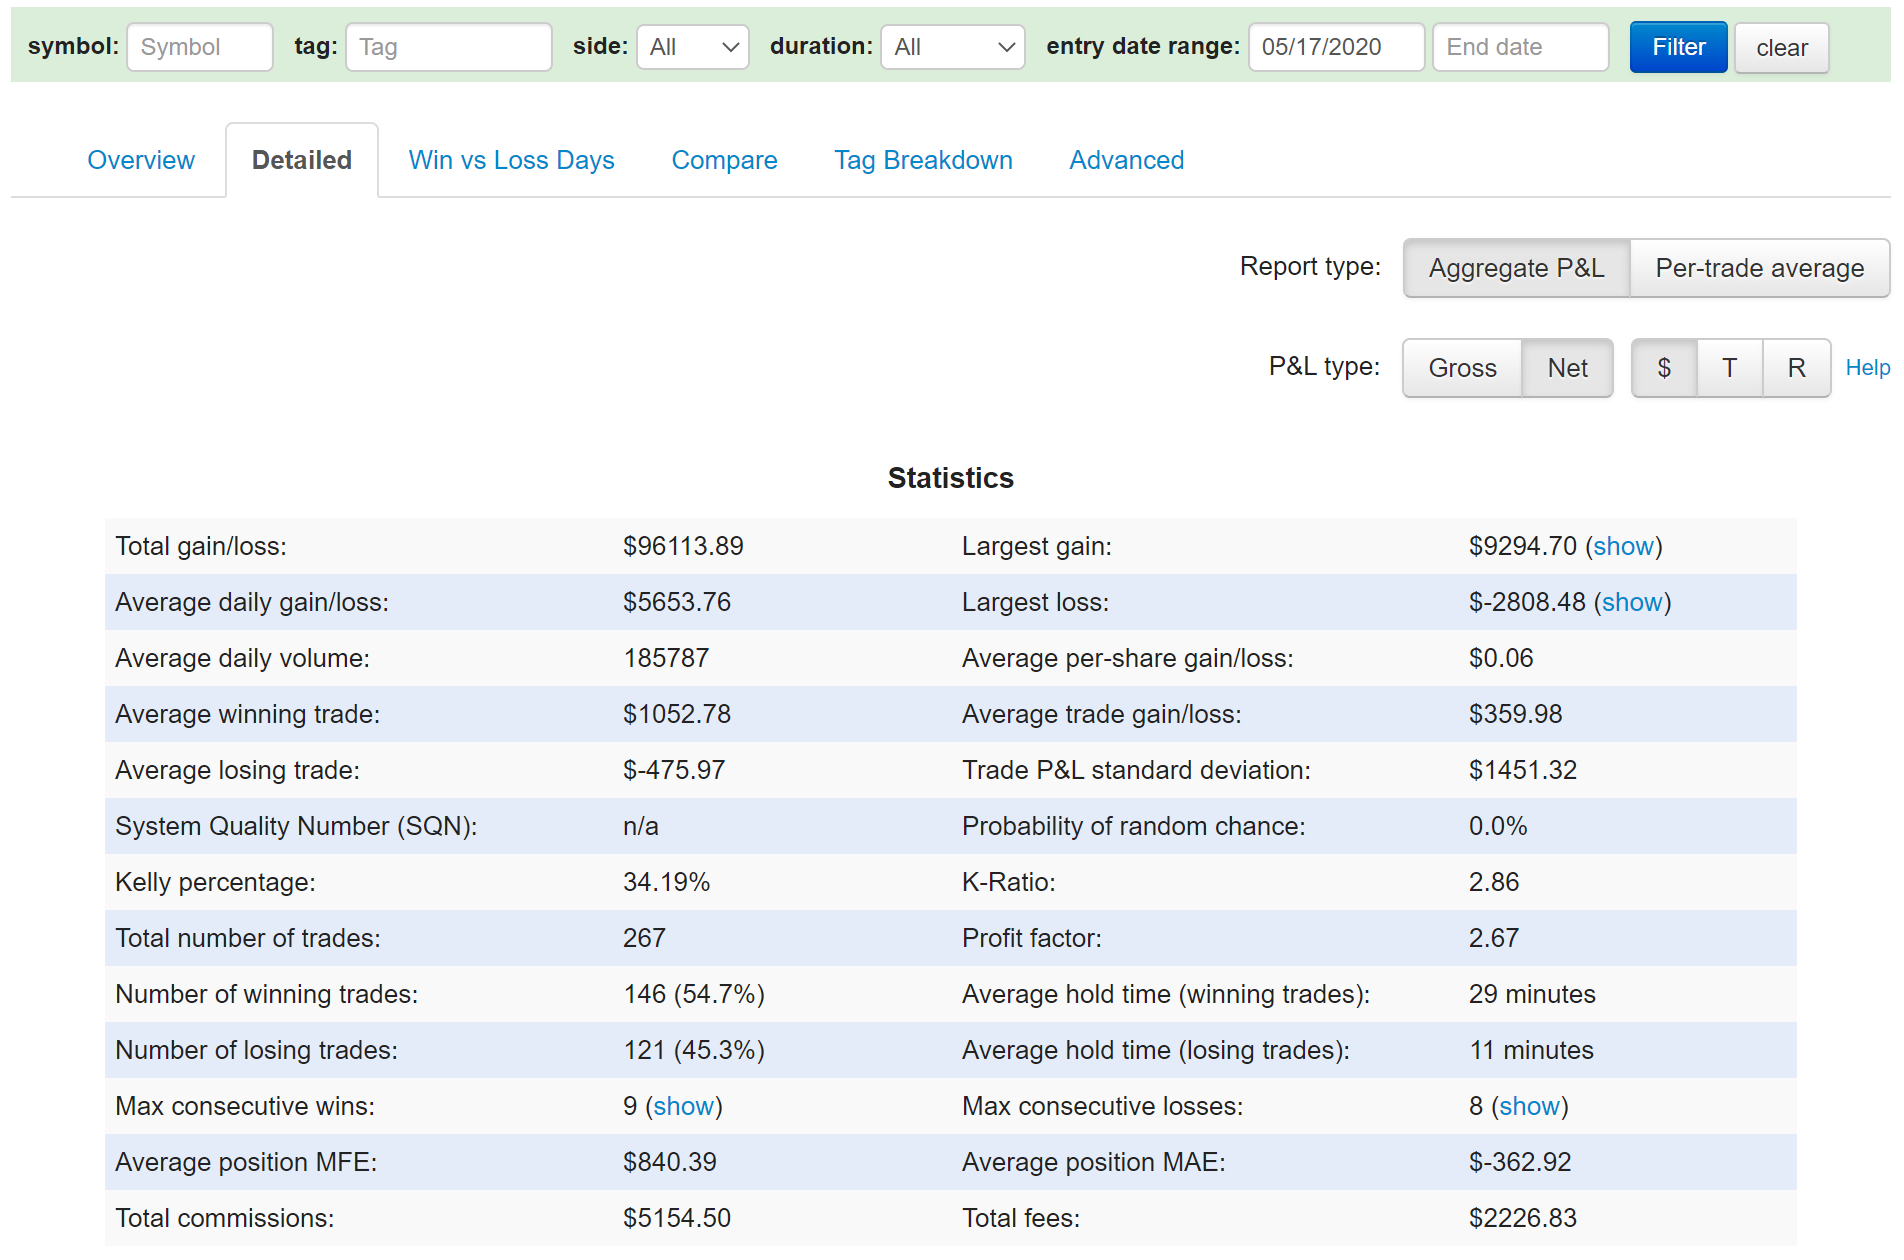
Task: Click the Symbol input field
Action: click(200, 47)
